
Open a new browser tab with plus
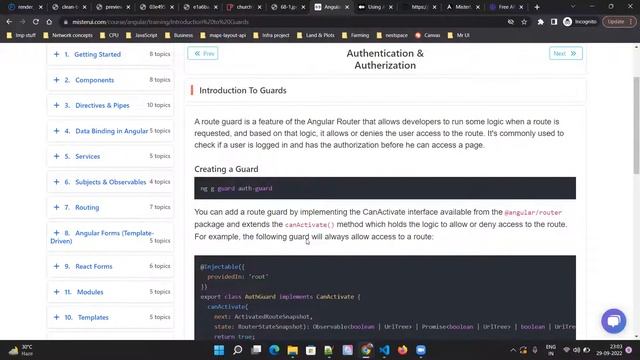(537, 7)
